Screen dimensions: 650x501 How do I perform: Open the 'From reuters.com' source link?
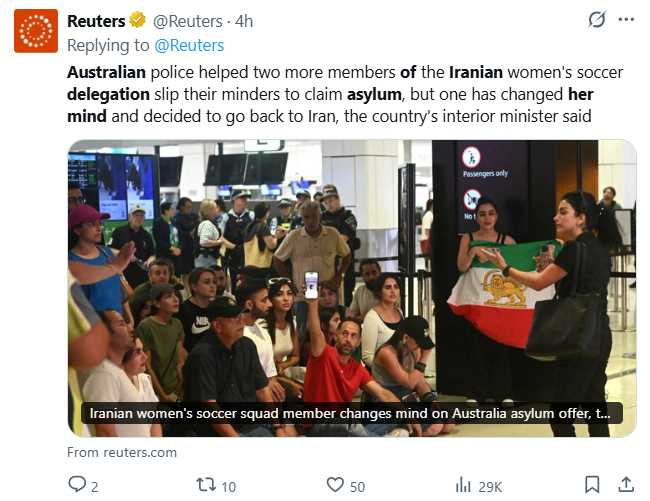pos(122,452)
